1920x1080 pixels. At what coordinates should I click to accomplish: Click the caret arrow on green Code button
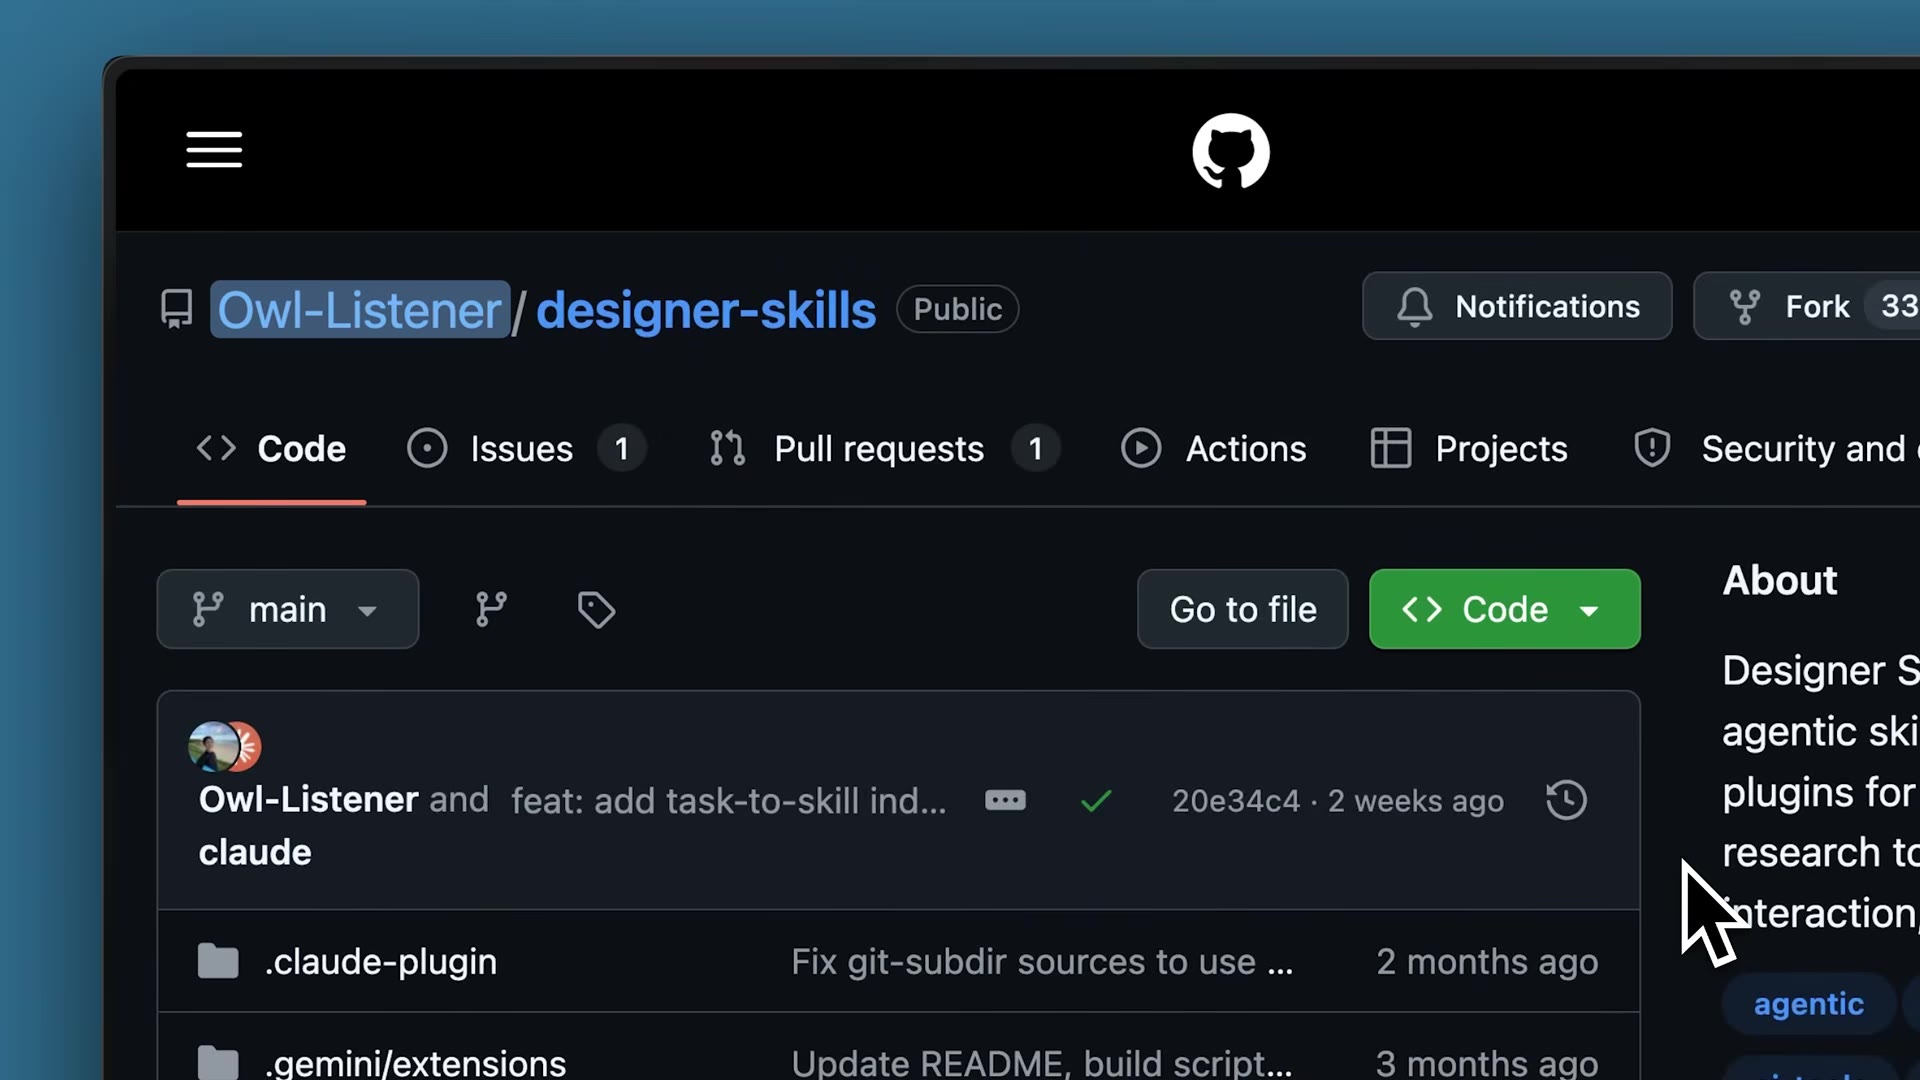1589,611
